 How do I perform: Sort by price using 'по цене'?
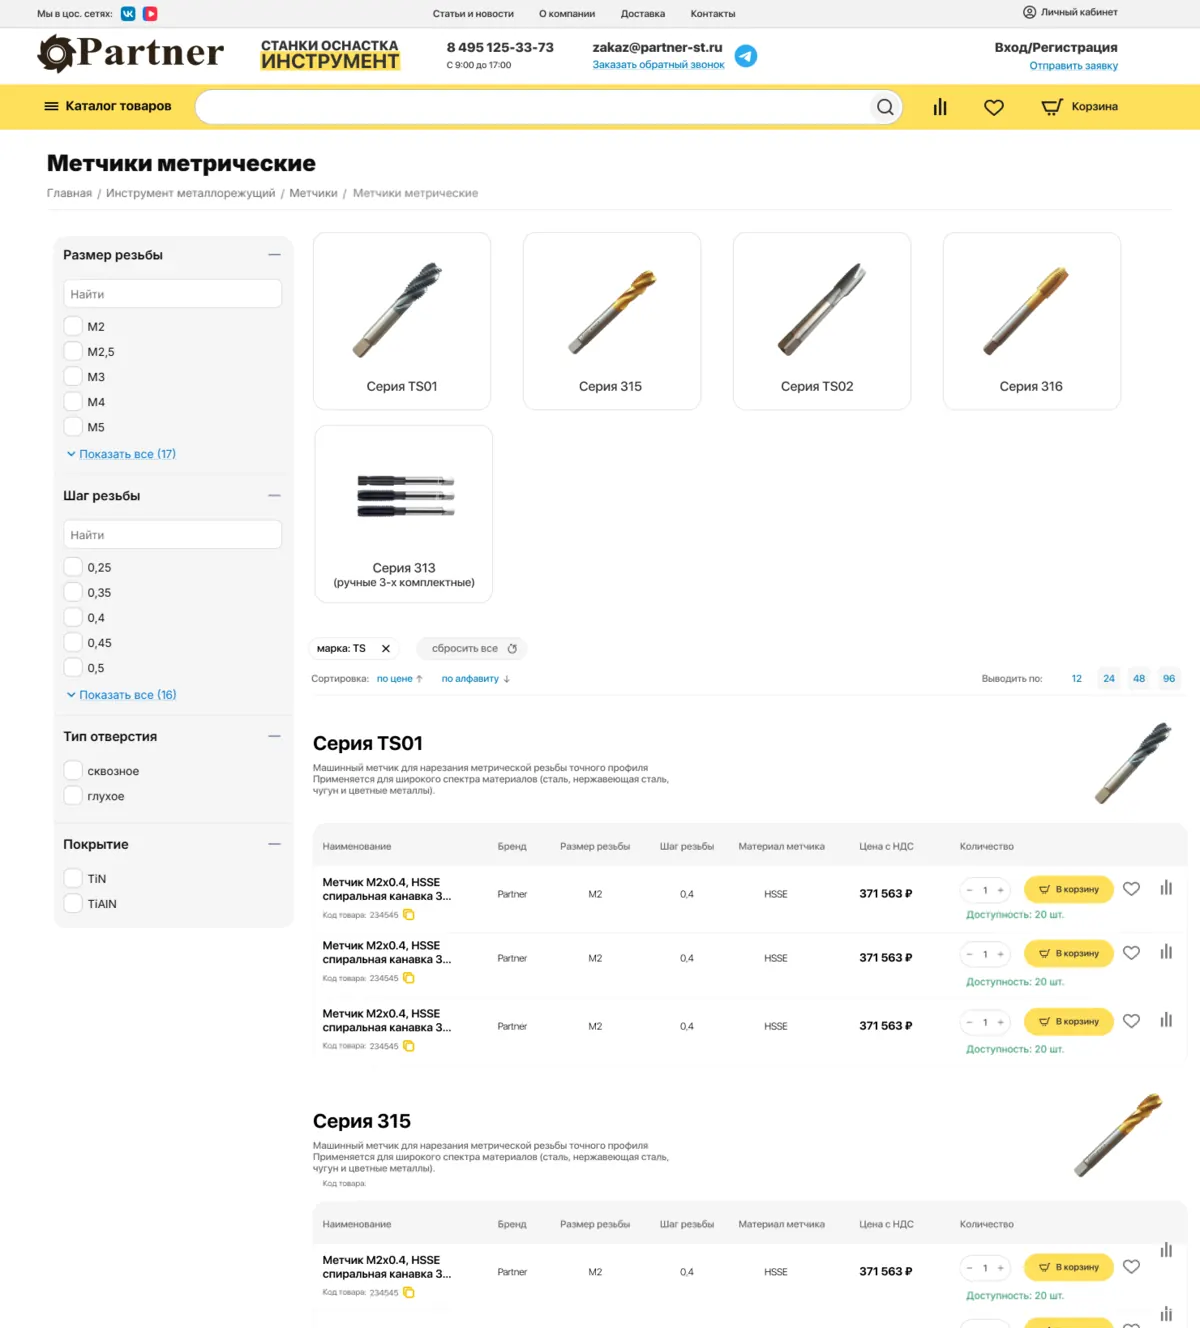coord(399,679)
